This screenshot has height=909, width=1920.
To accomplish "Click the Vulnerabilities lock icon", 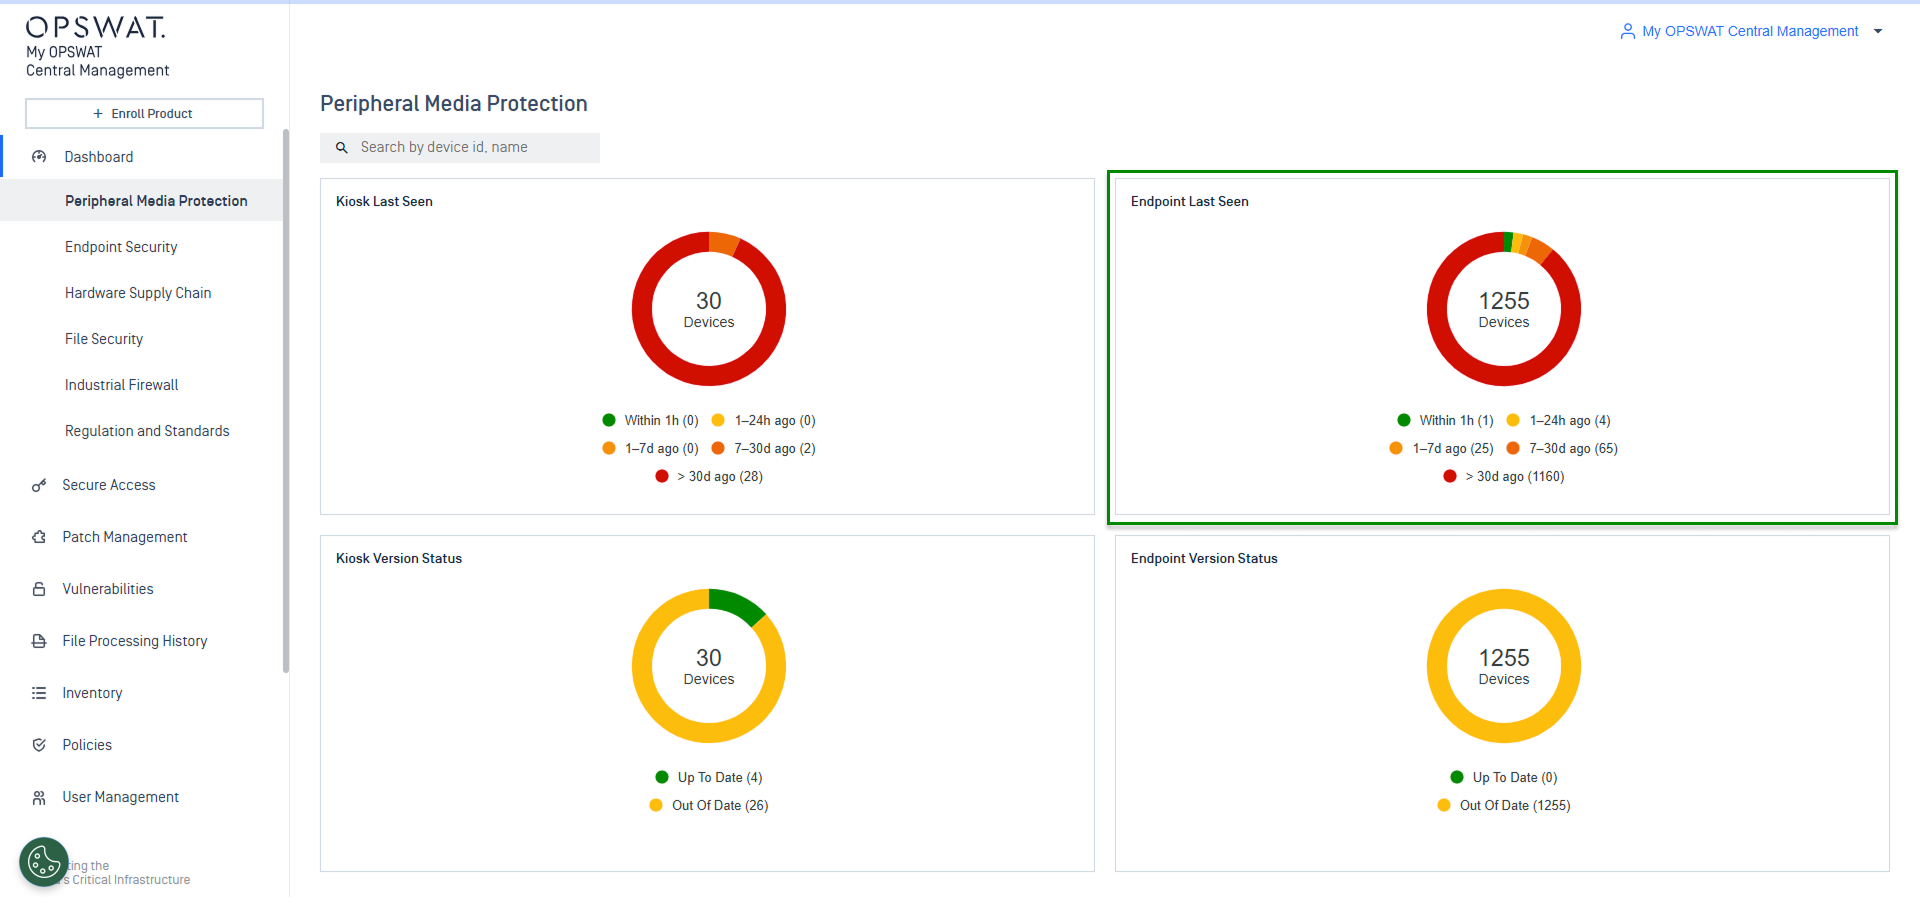I will pyautogui.click(x=39, y=589).
